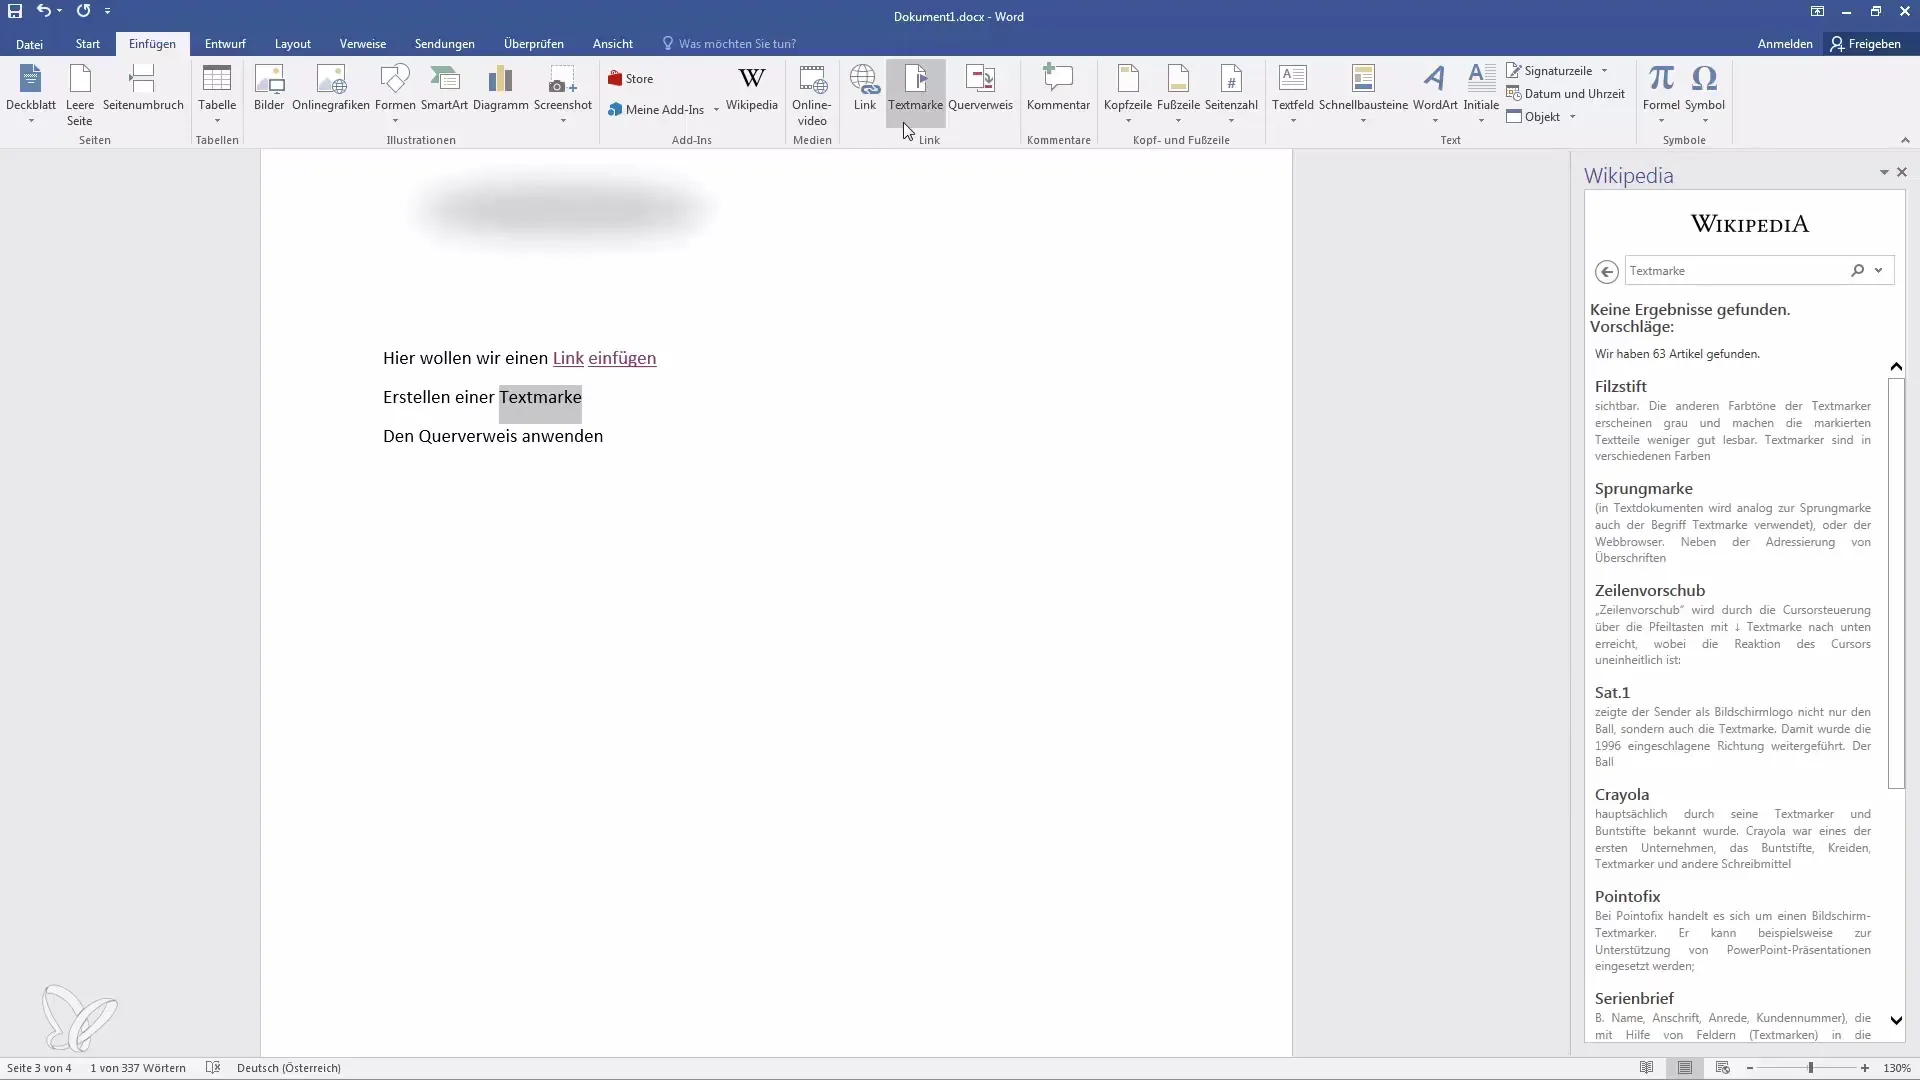The image size is (1920, 1080).
Task: Click the Undo arrow icon
Action: point(43,11)
